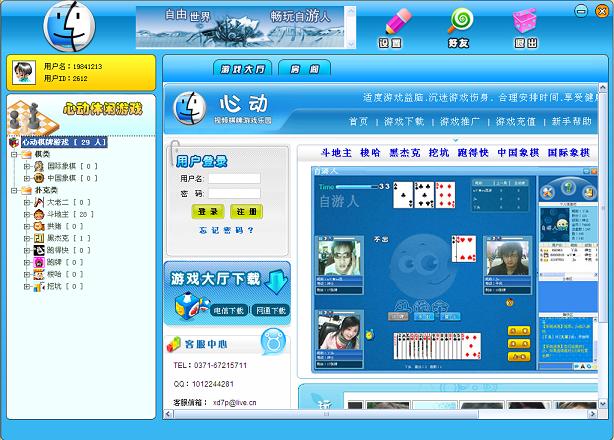
Task: Click the horizontal scrollbar right arrow
Action: (x=593, y=414)
